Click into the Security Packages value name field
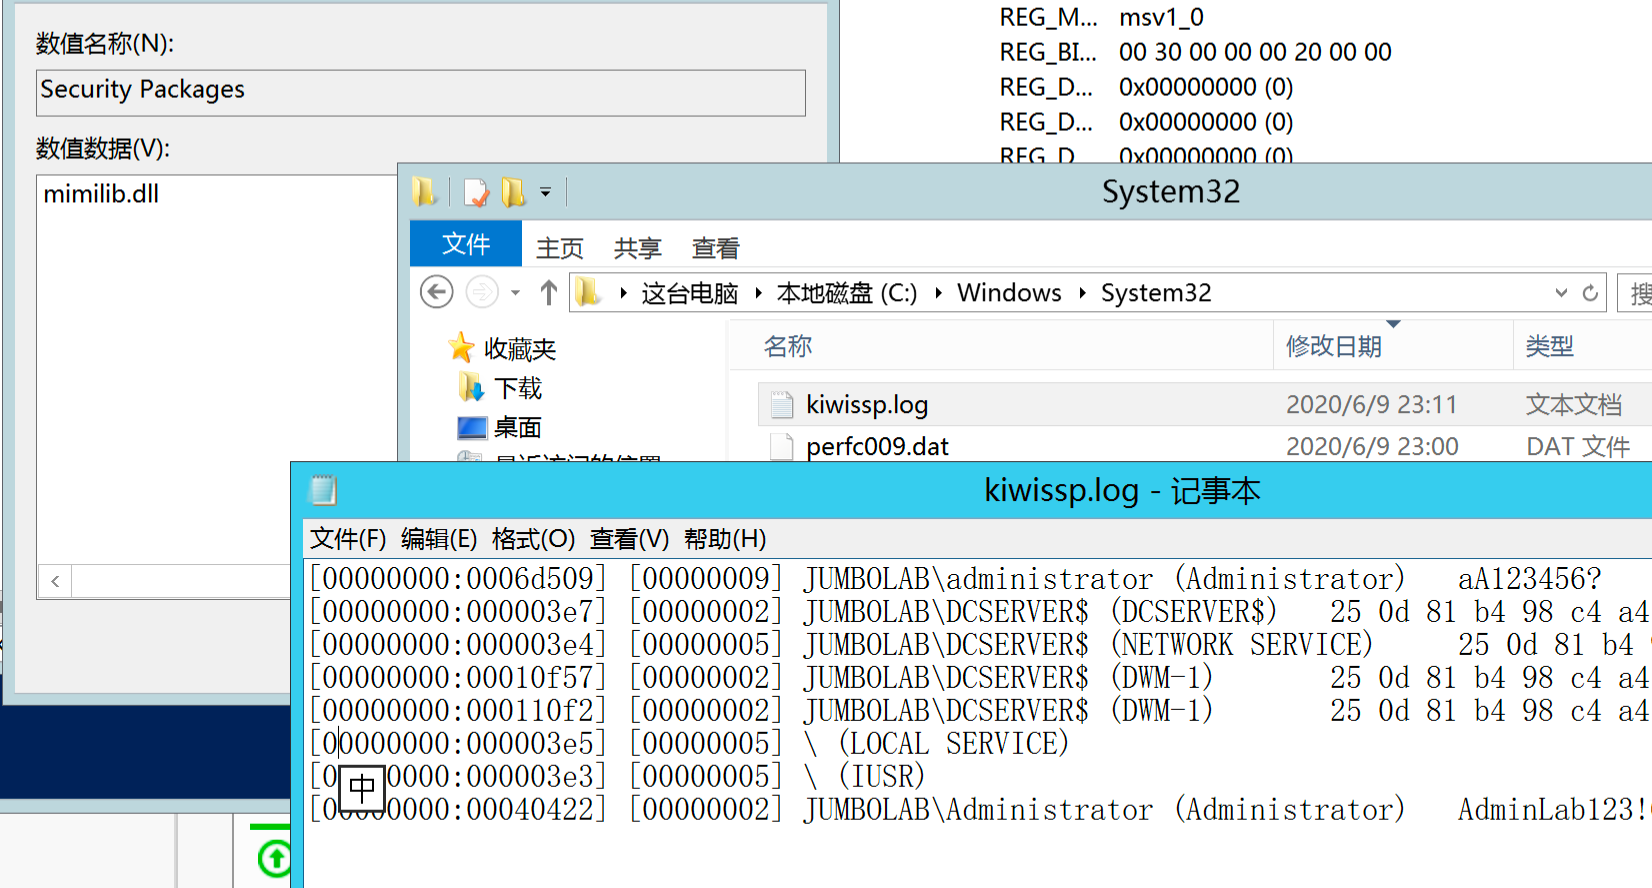This screenshot has height=888, width=1652. [420, 91]
